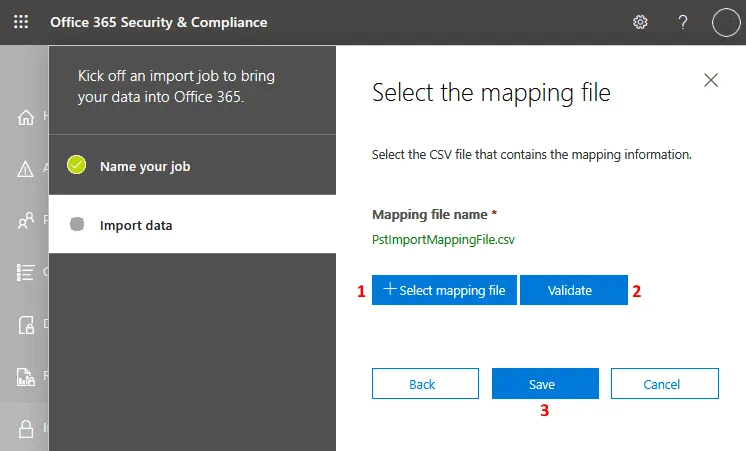Open Alerts triangle icon in sidebar
Image resolution: width=746 pixels, height=451 pixels.
(27, 169)
